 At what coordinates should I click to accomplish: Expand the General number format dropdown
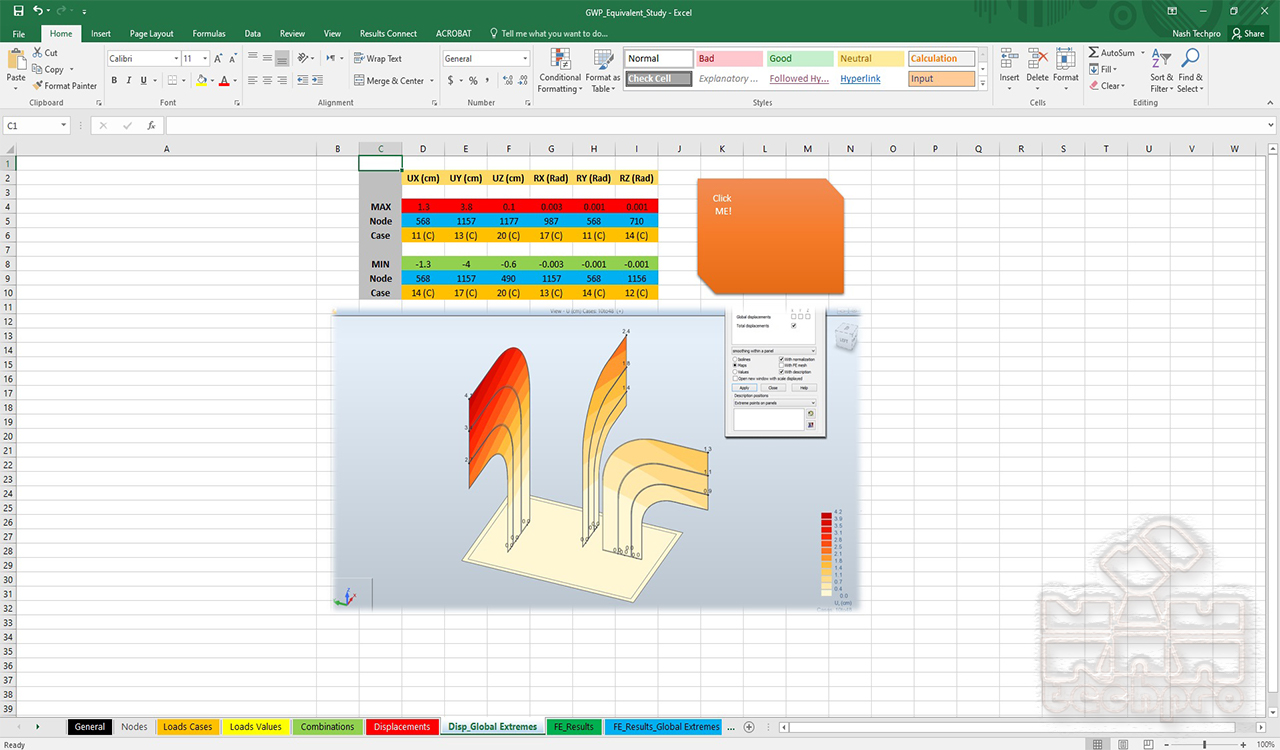pyautogui.click(x=525, y=59)
